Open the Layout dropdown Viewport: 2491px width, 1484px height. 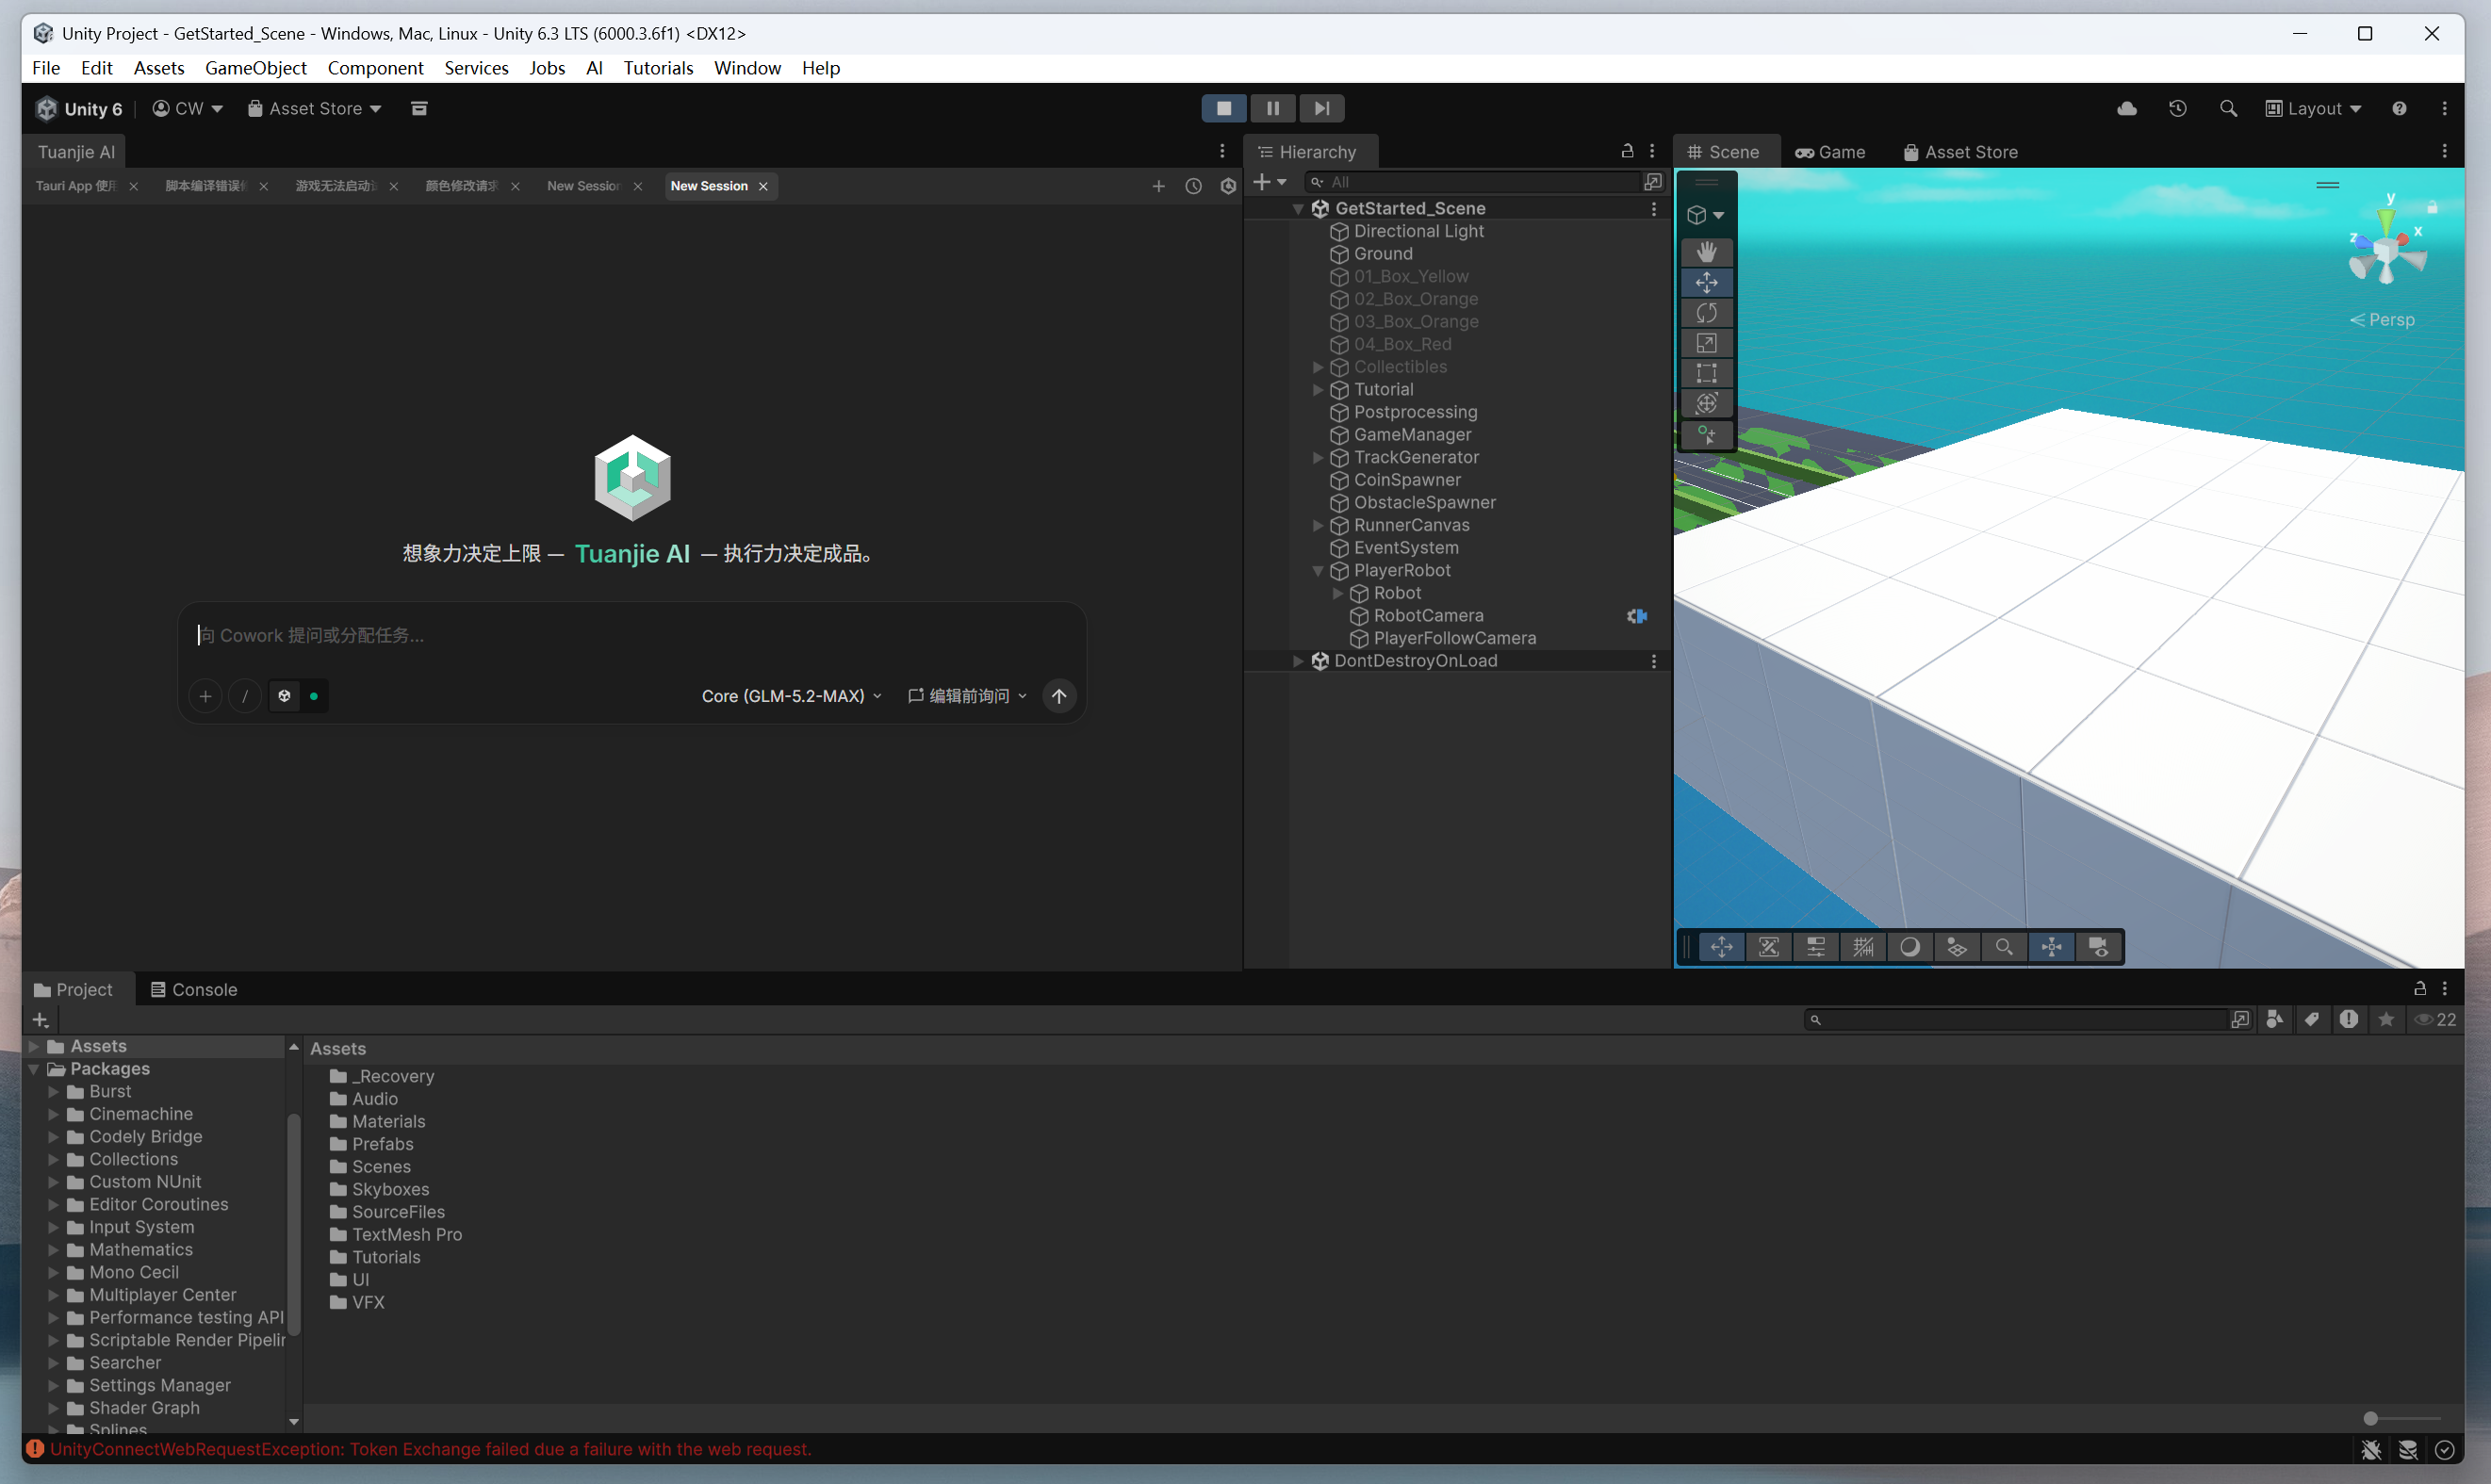[2312, 108]
